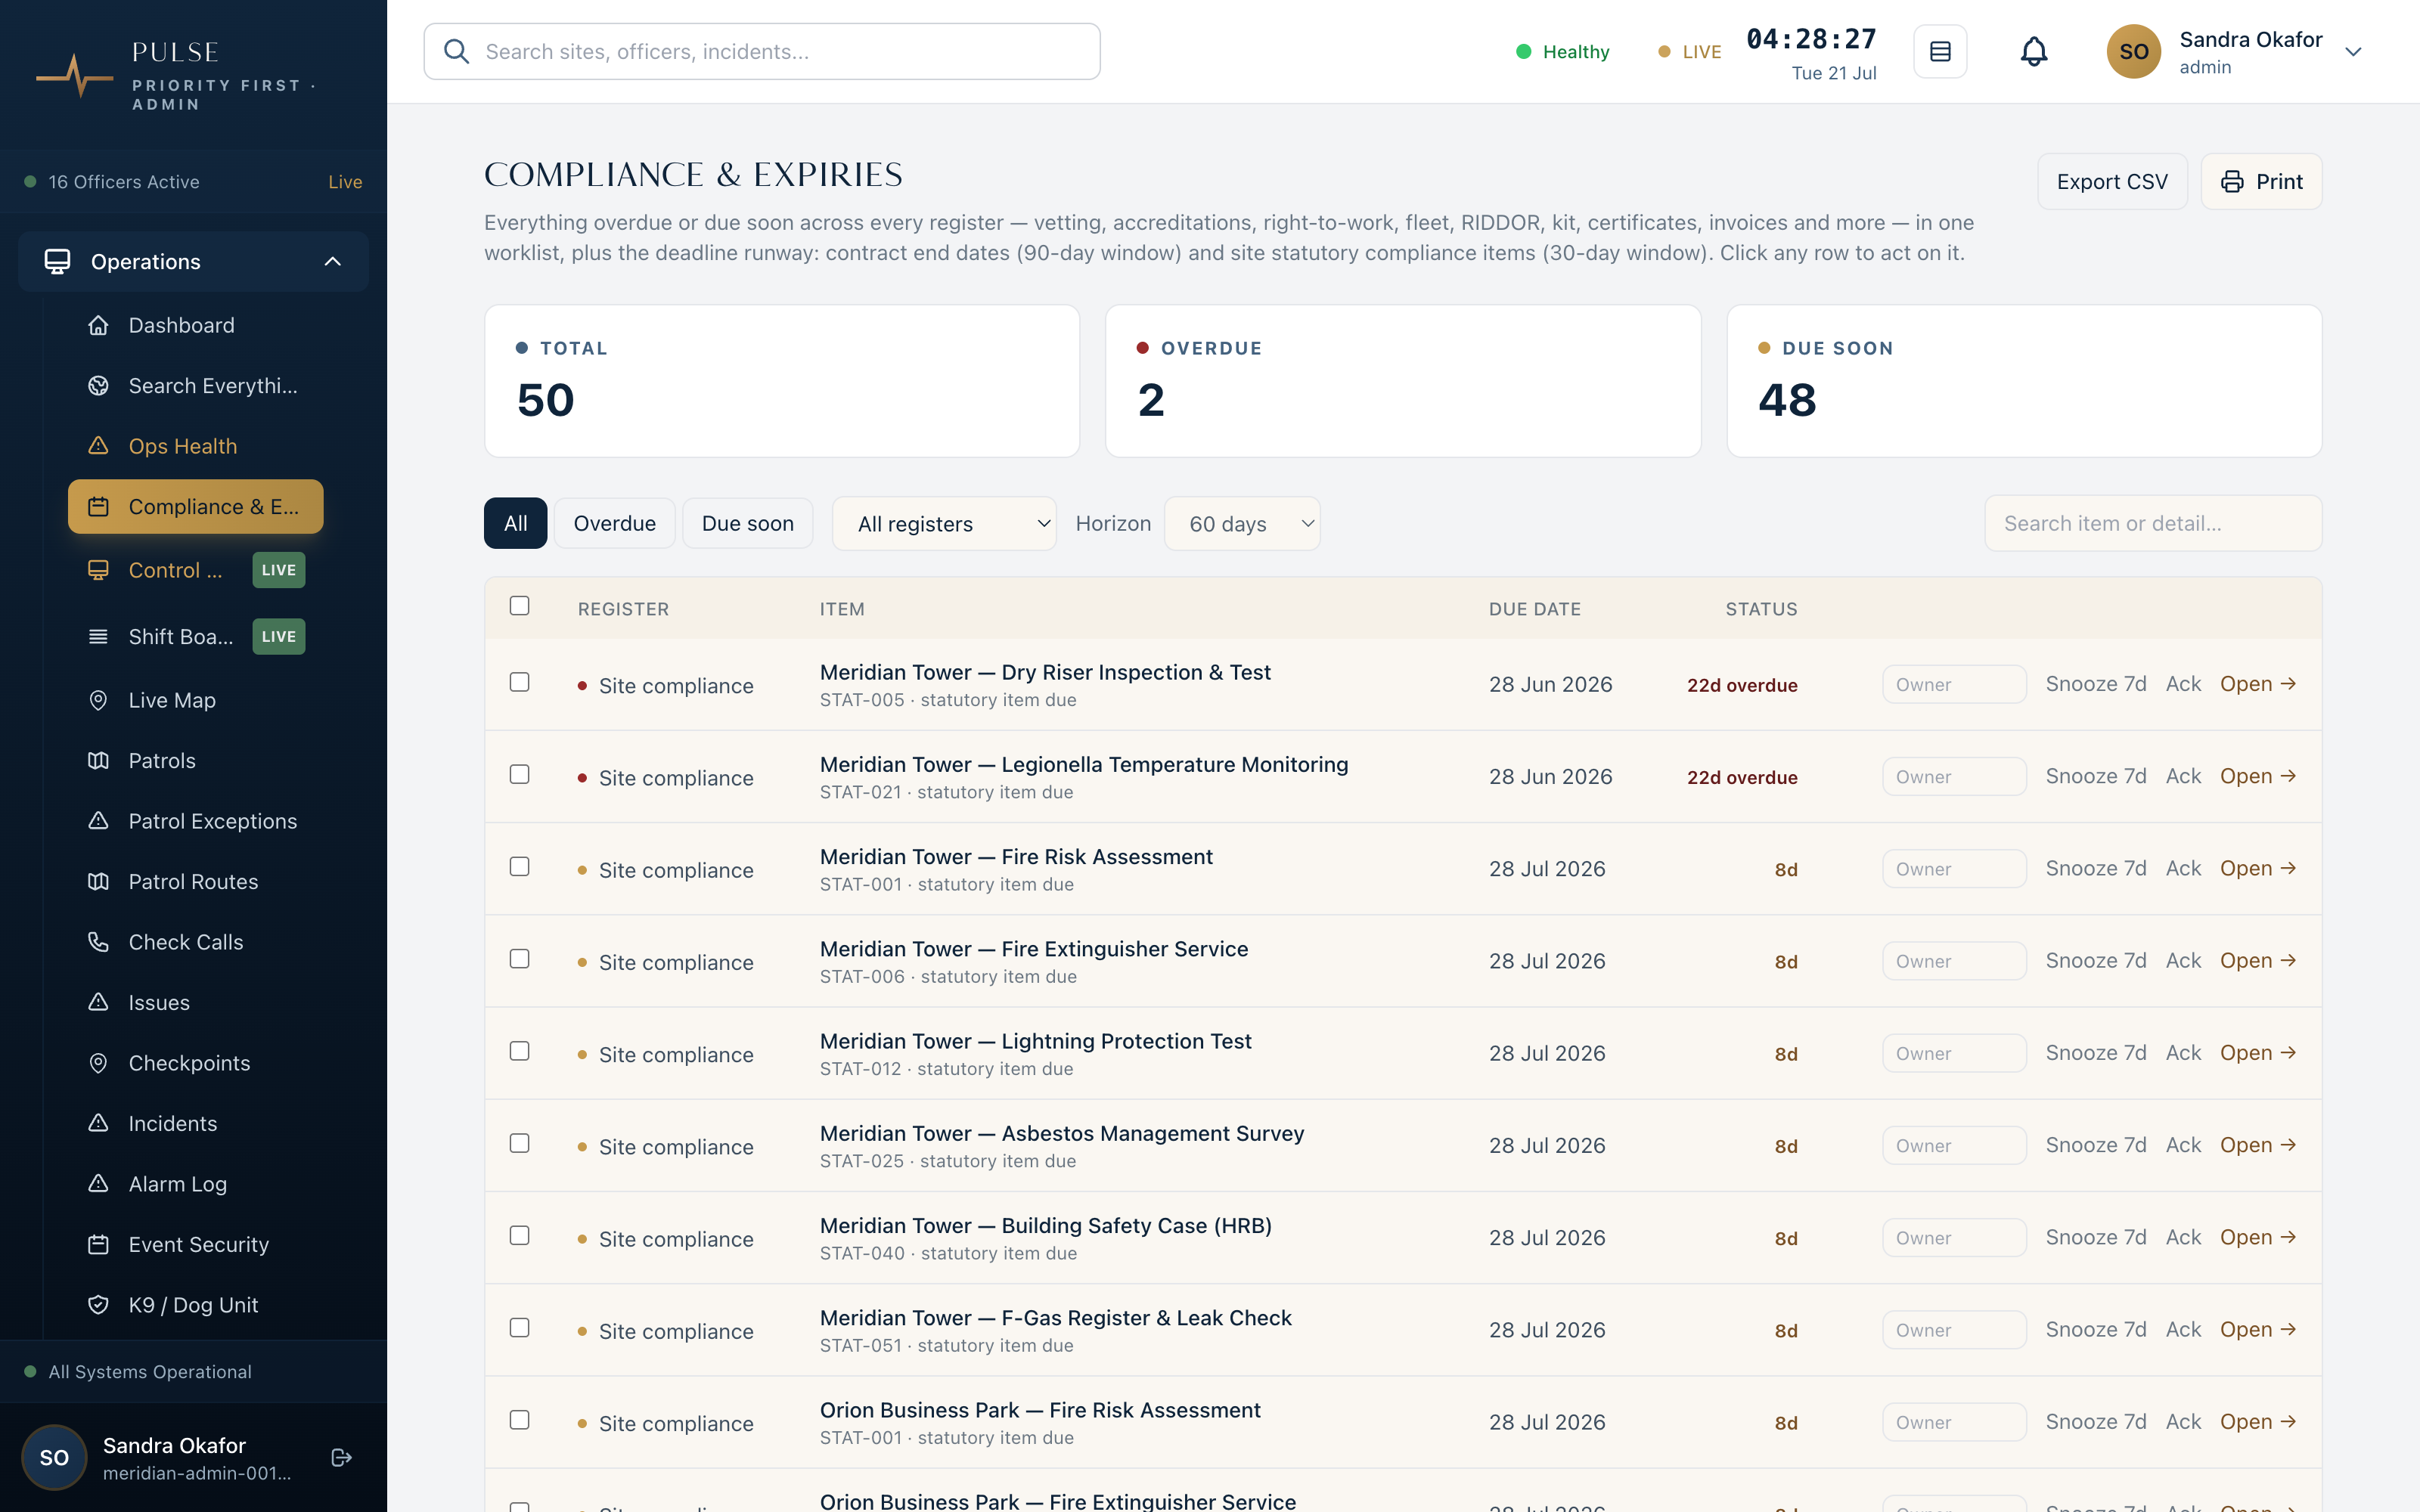Snooze 7d the F-Gas Register item
Screen dimensions: 2420x1512
(x=2095, y=1330)
